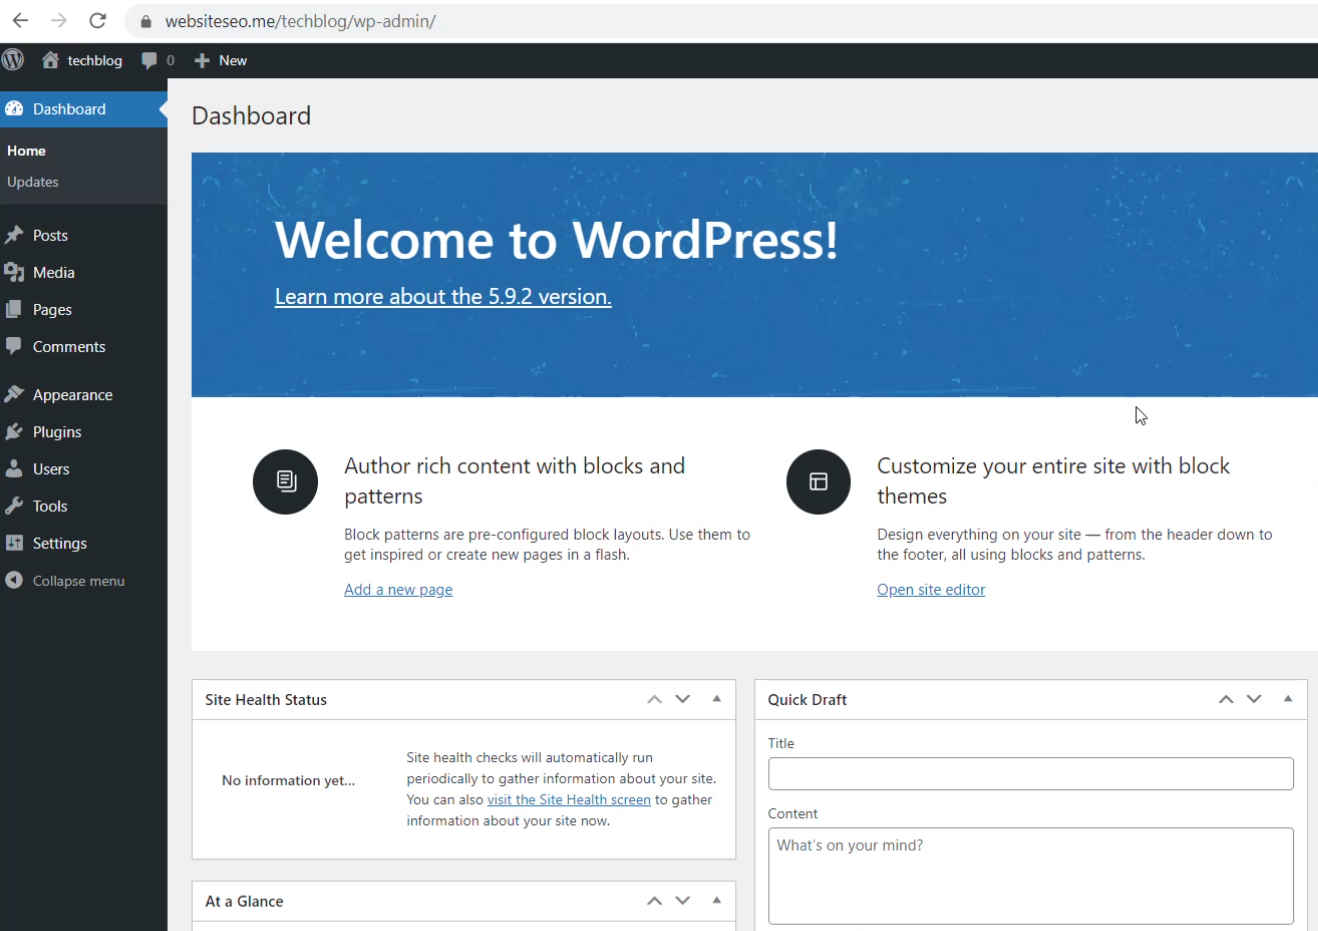Click the round block themes layout icon
The image size is (1318, 931).
[x=818, y=481]
